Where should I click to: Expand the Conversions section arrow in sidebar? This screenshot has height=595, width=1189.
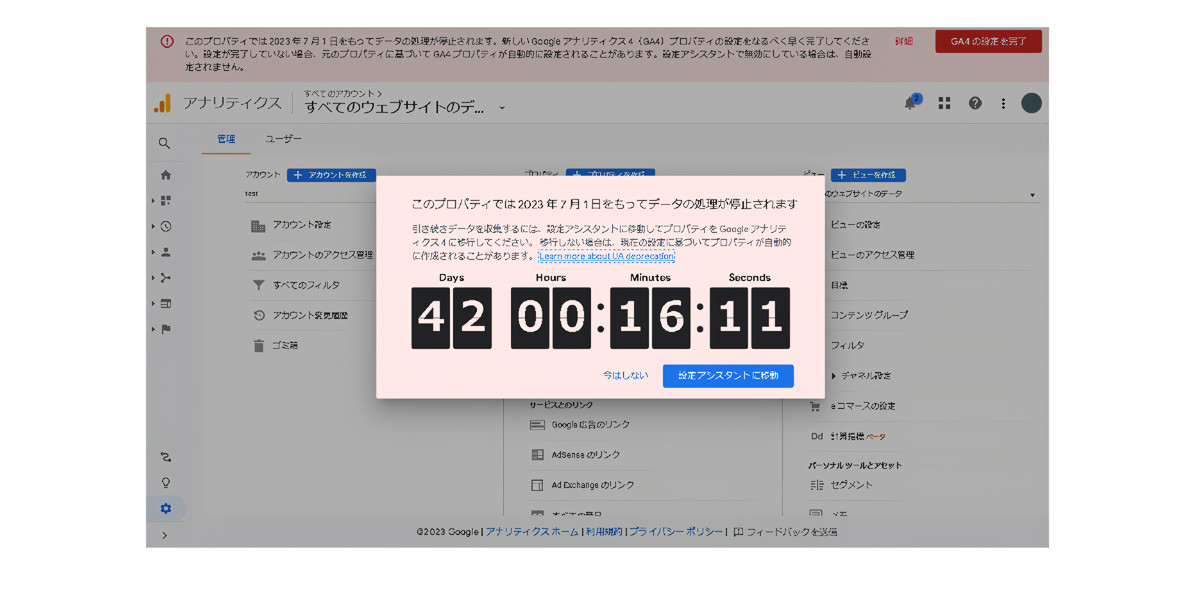(153, 330)
